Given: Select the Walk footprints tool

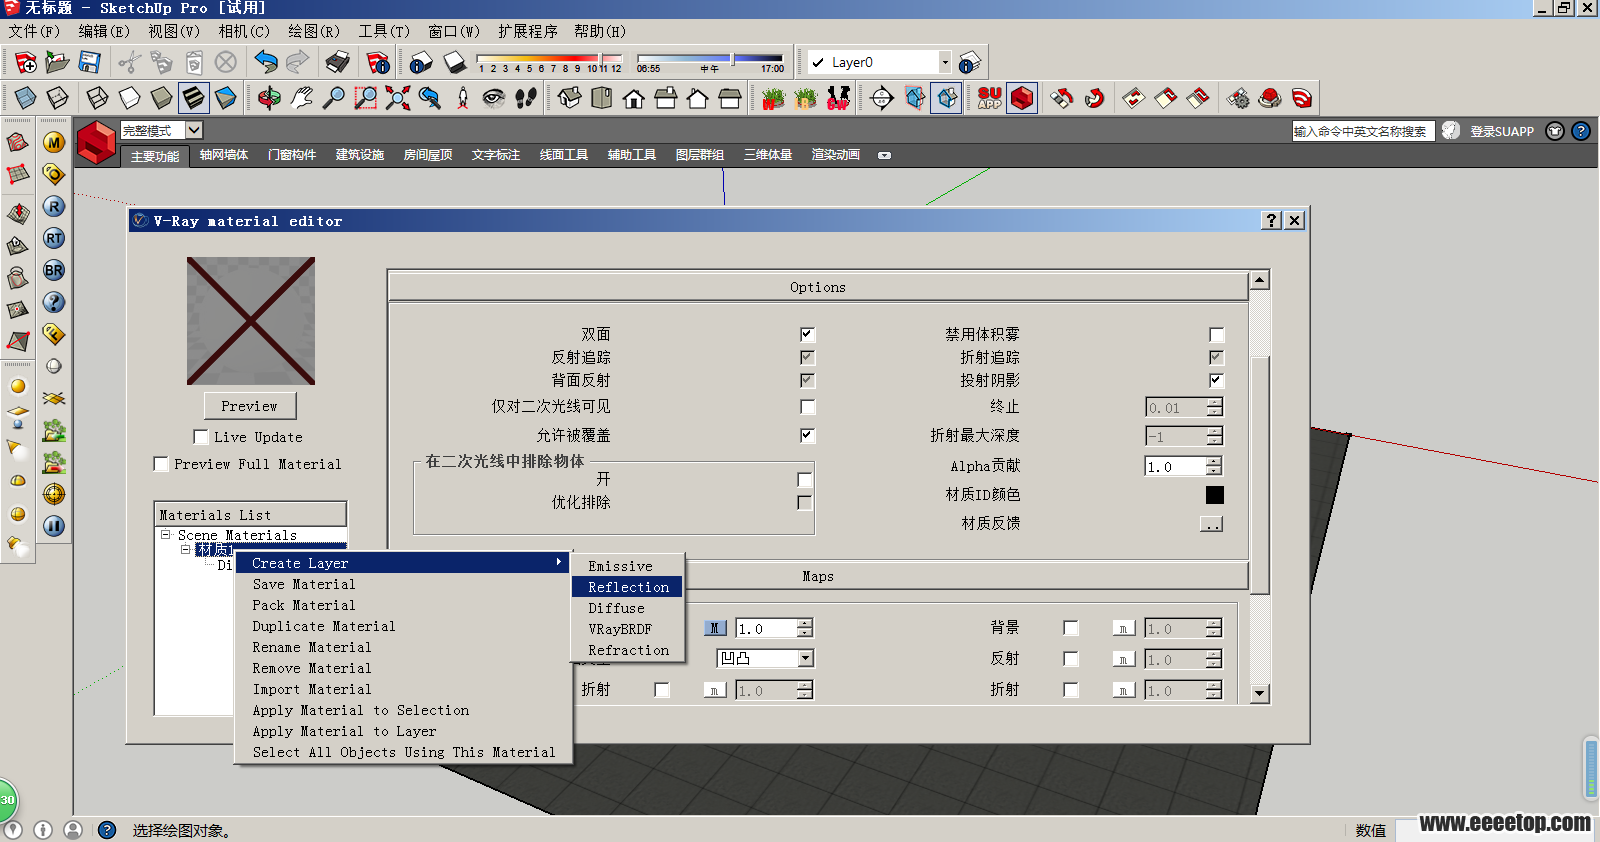Looking at the screenshot, I should [526, 98].
